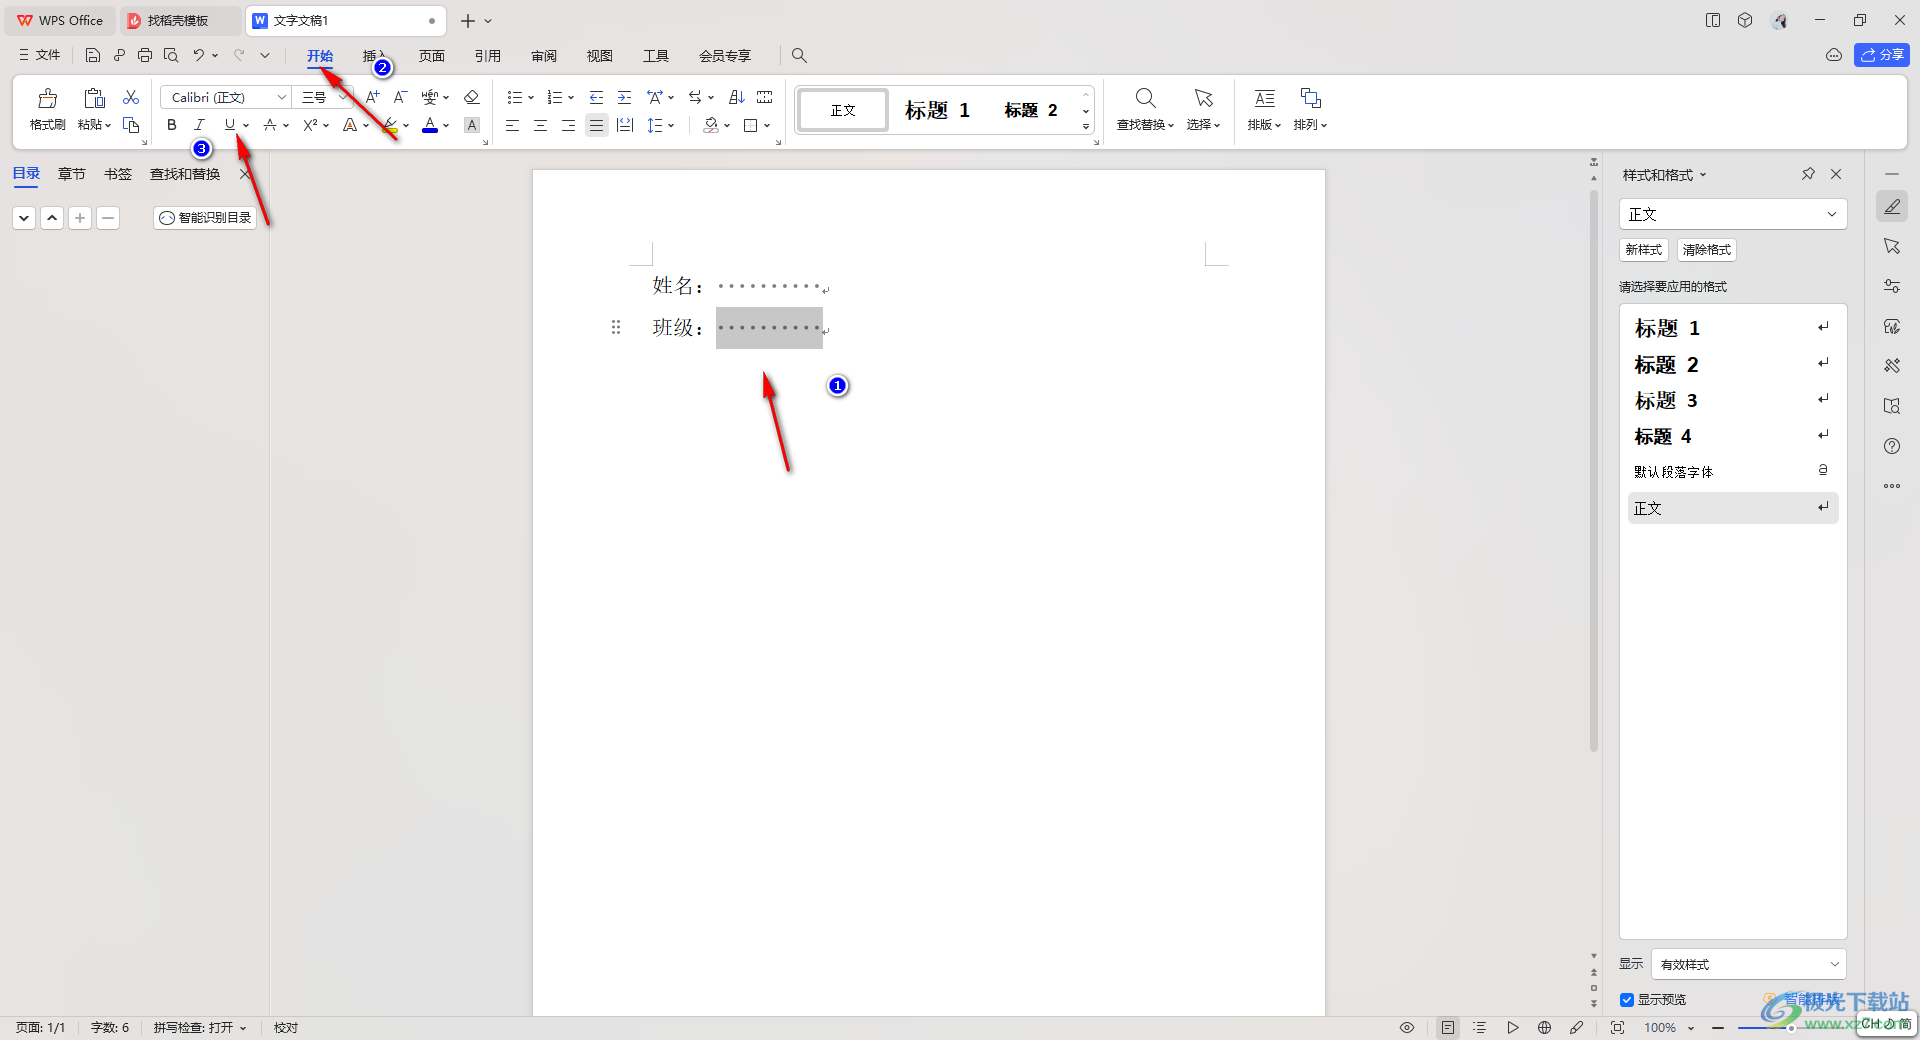Open the 视图 ribbon tab
This screenshot has width=1920, height=1040.
pyautogui.click(x=600, y=55)
